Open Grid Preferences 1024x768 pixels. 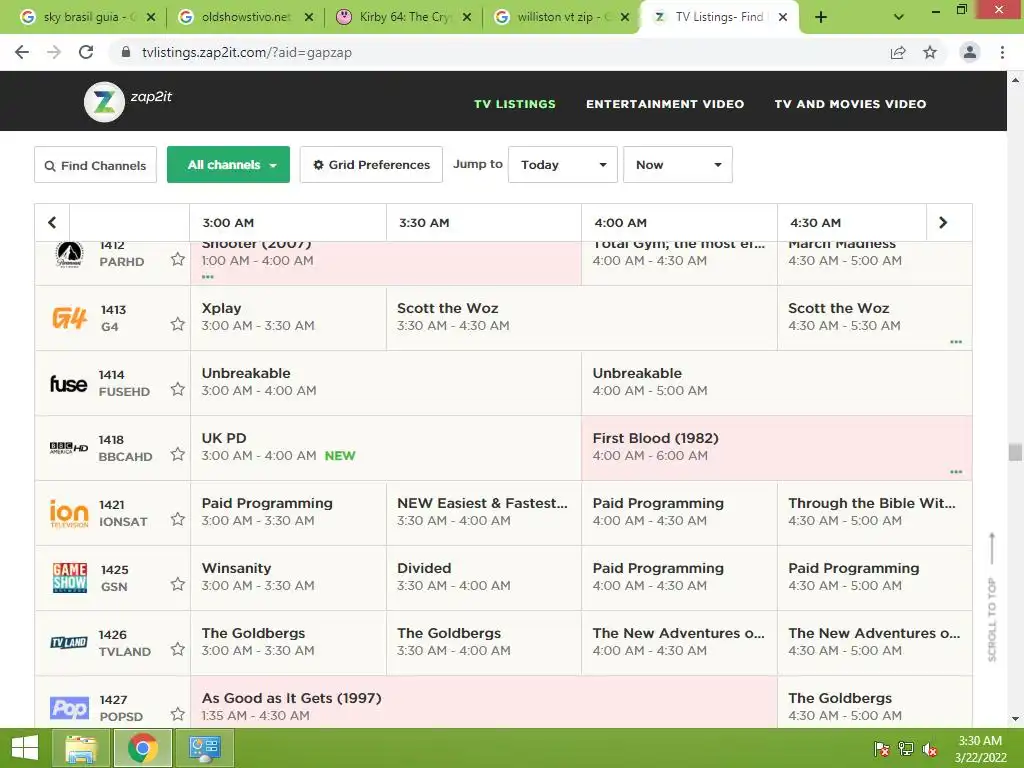(371, 165)
